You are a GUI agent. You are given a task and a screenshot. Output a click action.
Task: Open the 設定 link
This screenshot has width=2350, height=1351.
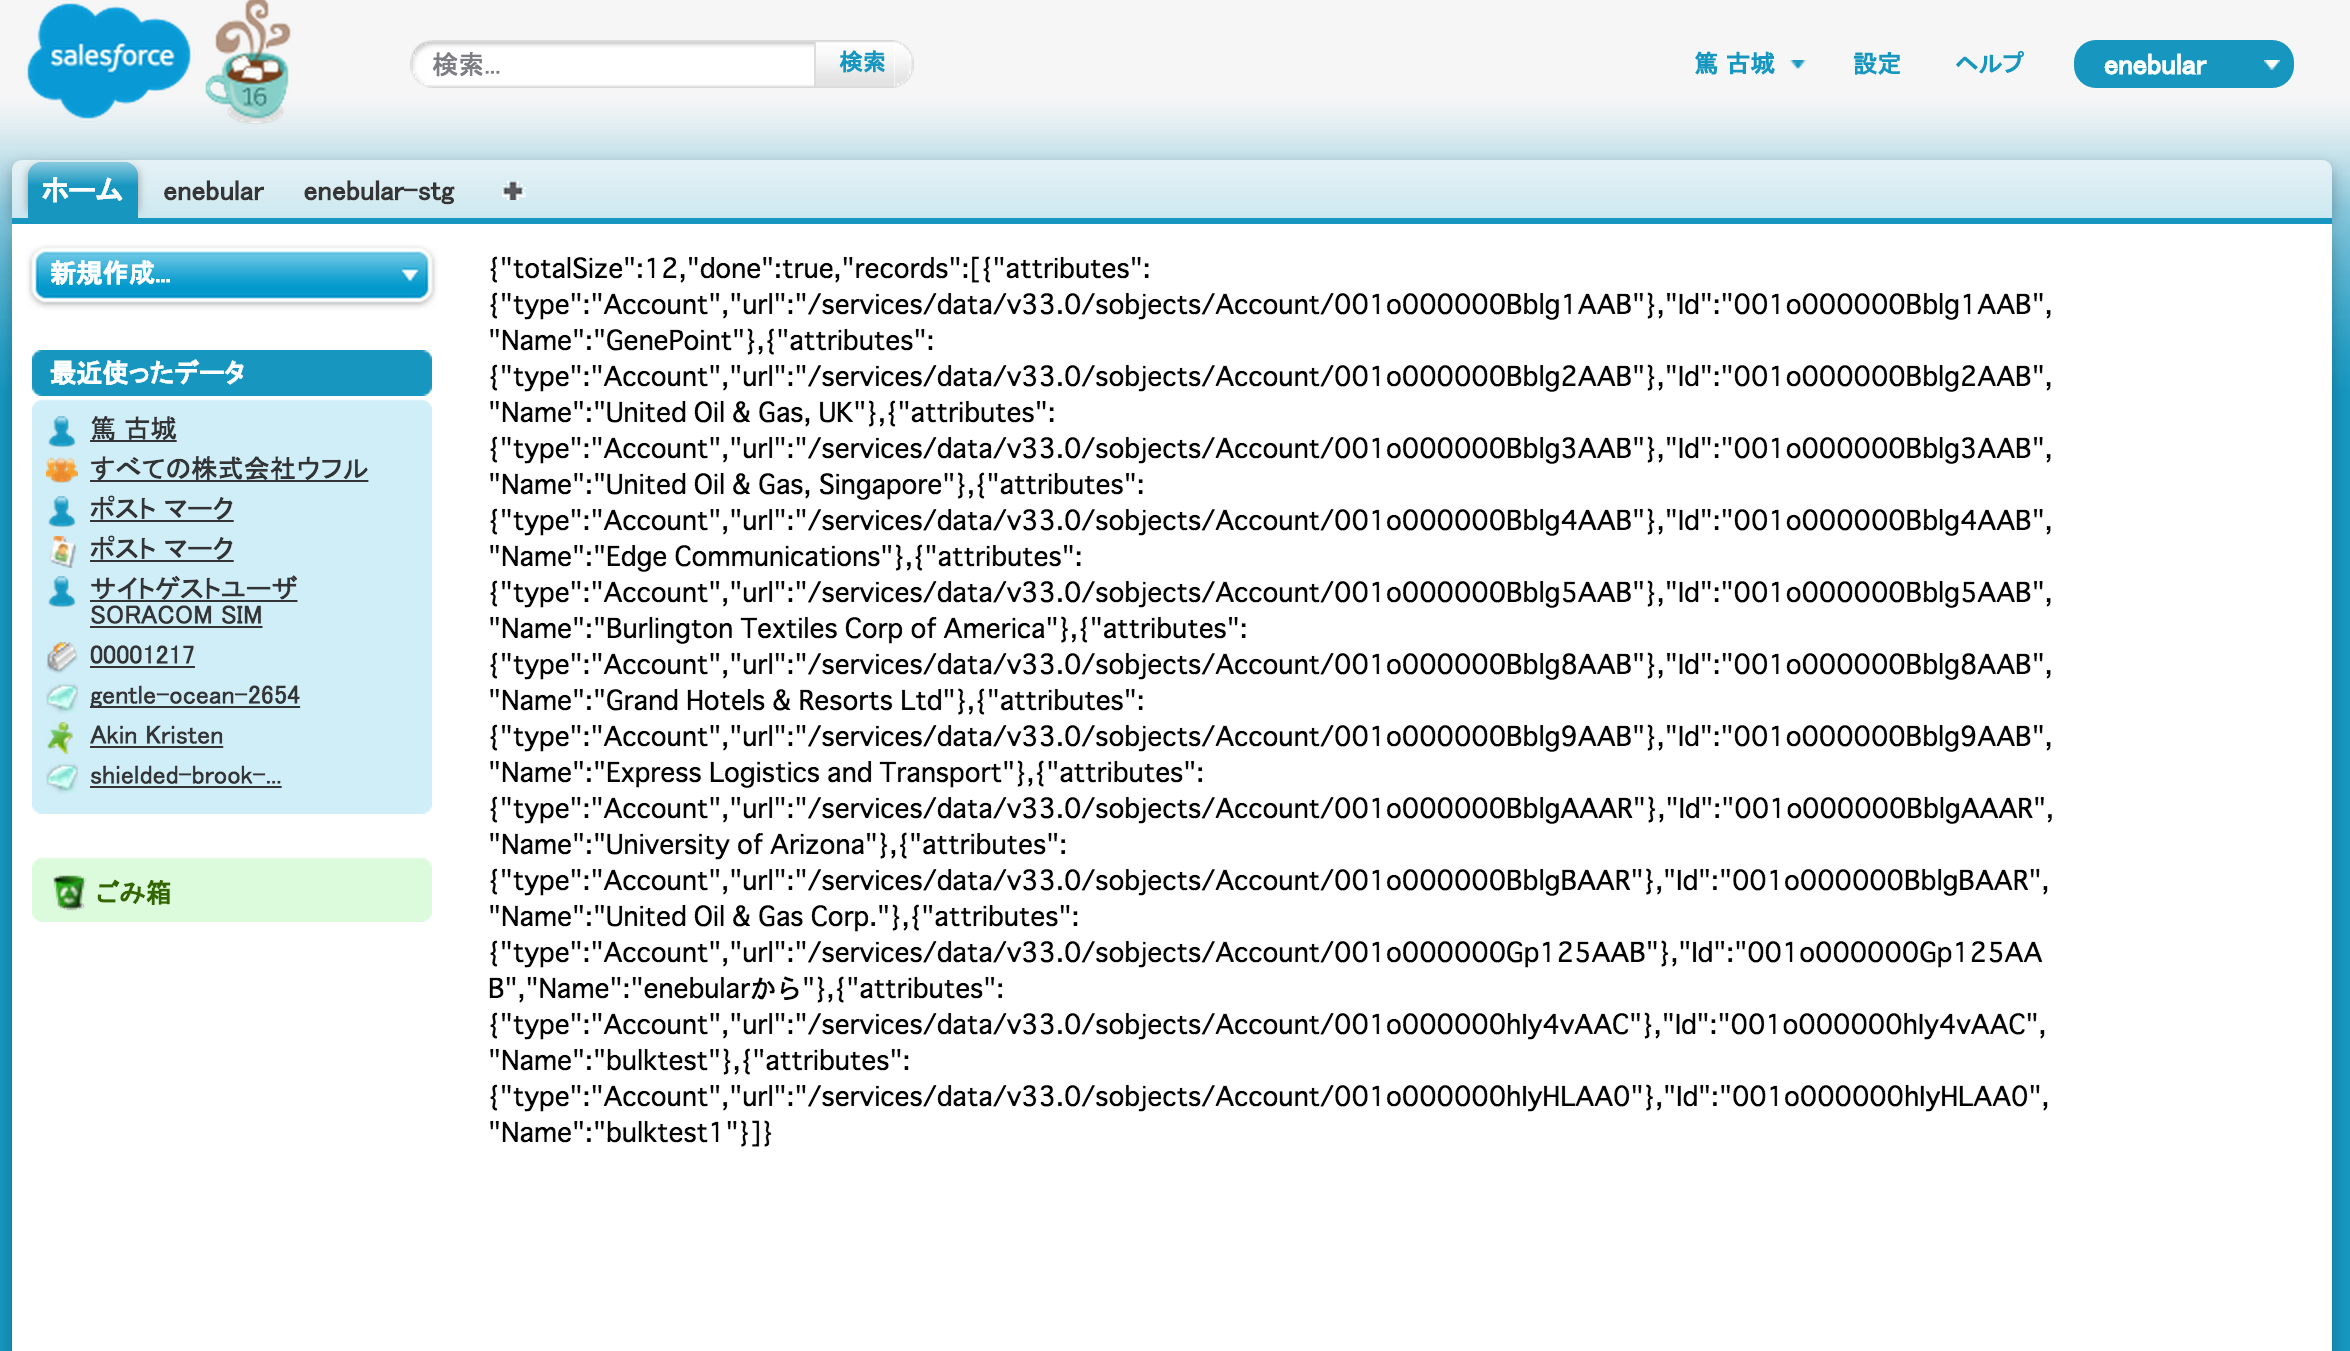tap(1876, 64)
